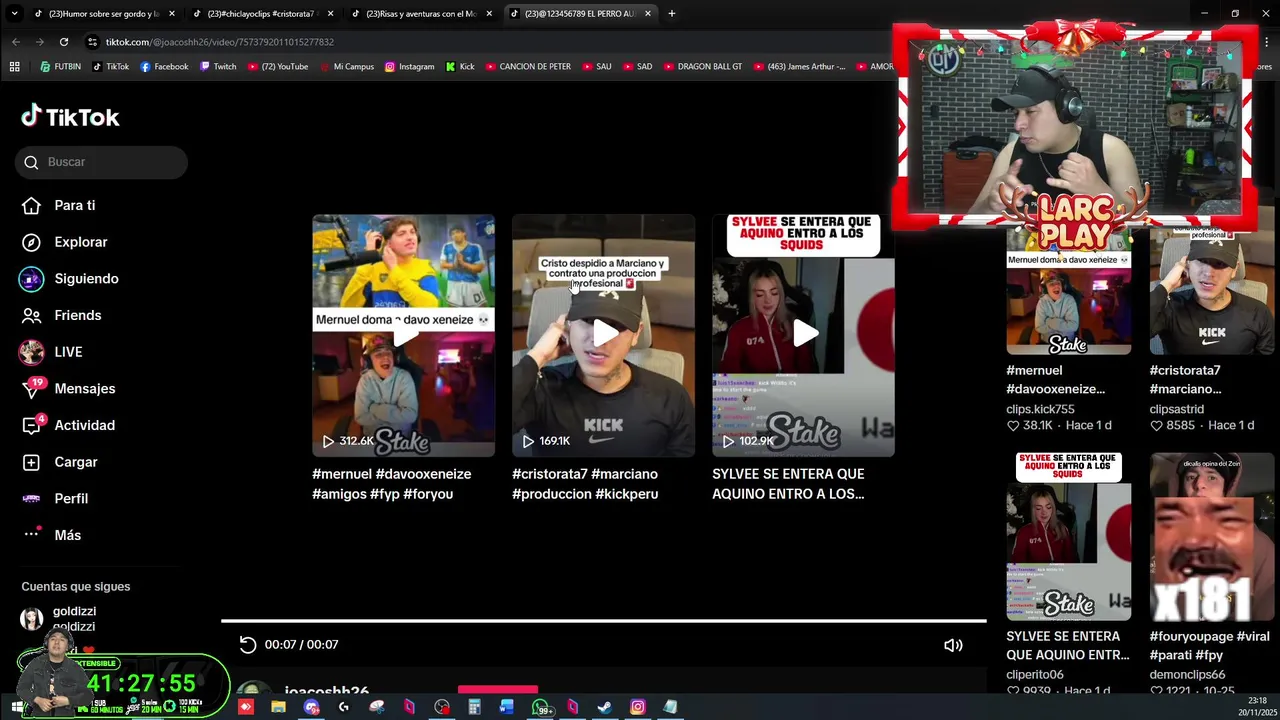Click the TikTok logo
1280x720 pixels.
click(70, 117)
